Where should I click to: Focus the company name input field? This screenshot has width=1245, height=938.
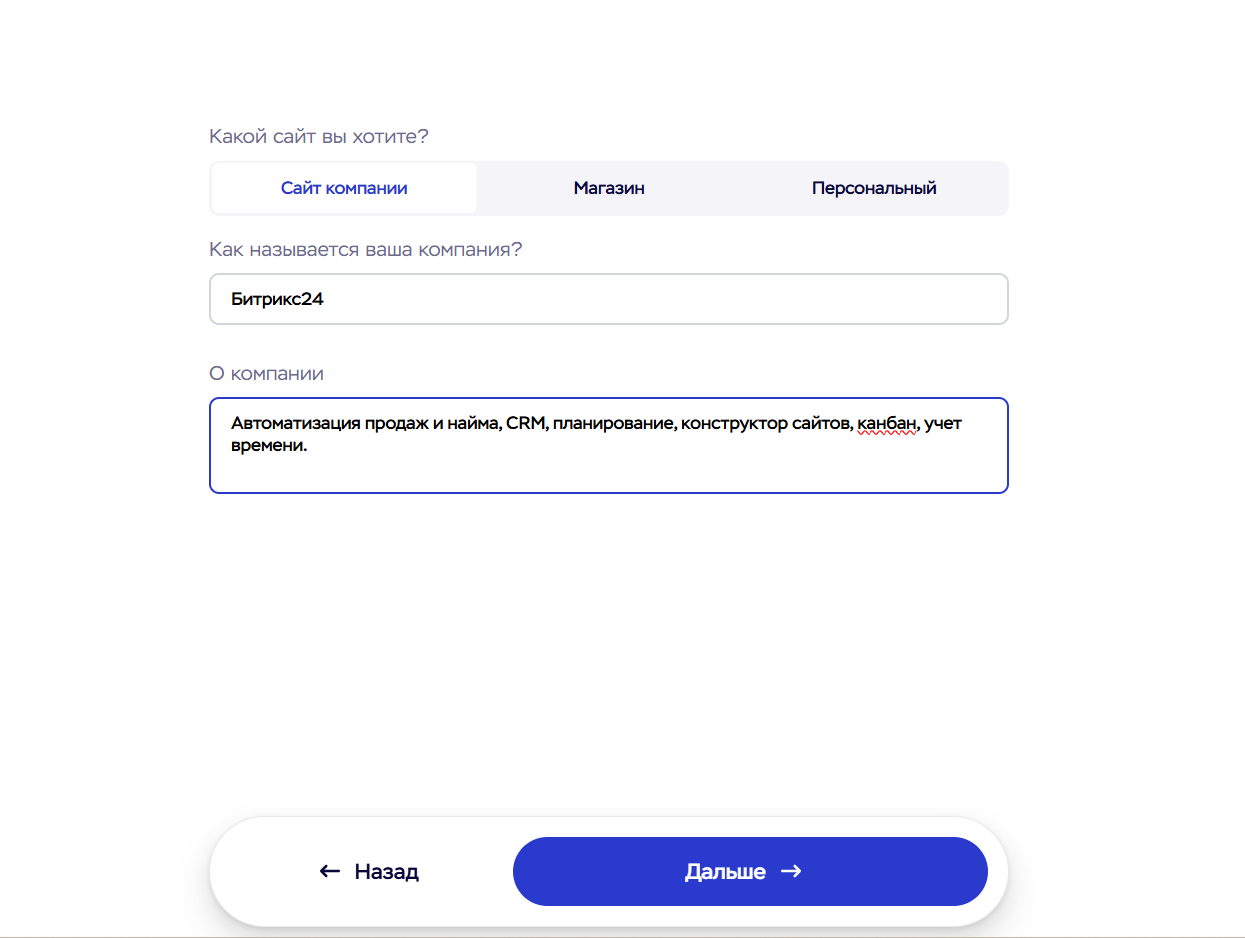[650, 299]
